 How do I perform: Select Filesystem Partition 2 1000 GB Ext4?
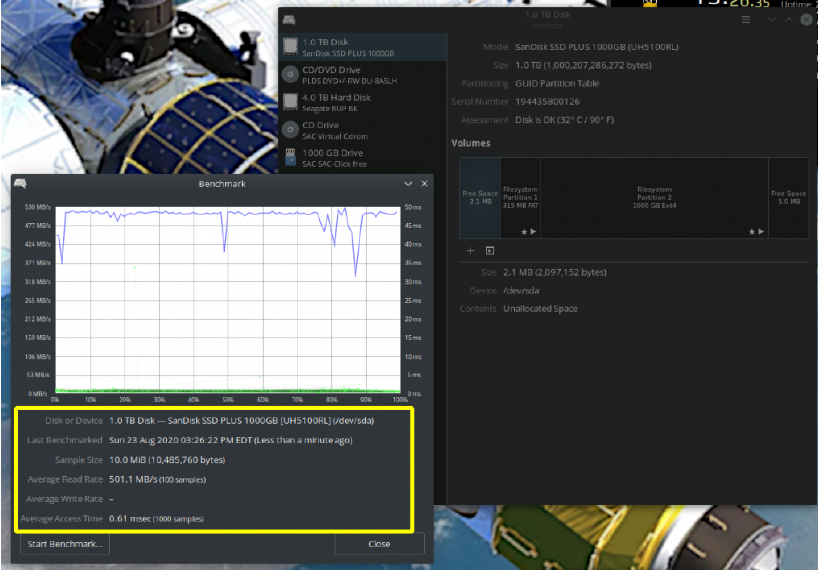click(654, 198)
